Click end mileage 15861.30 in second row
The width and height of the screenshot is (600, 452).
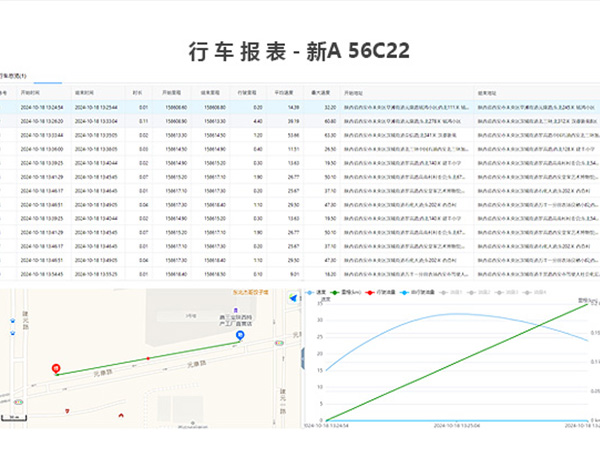click(215, 121)
